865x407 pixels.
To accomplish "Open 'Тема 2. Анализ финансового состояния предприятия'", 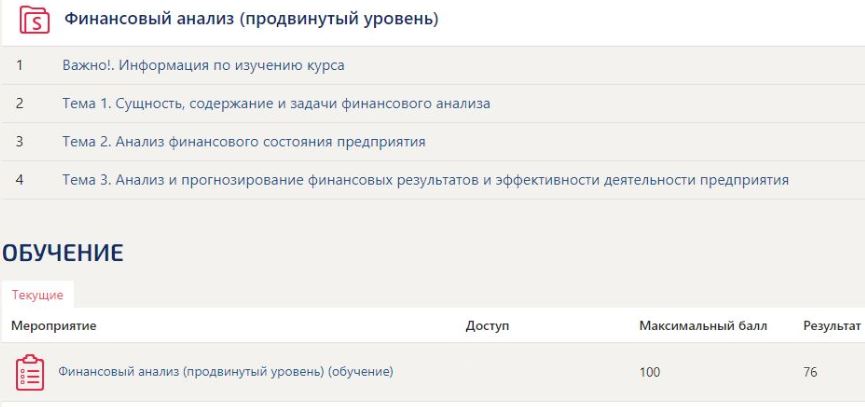I will coord(244,141).
